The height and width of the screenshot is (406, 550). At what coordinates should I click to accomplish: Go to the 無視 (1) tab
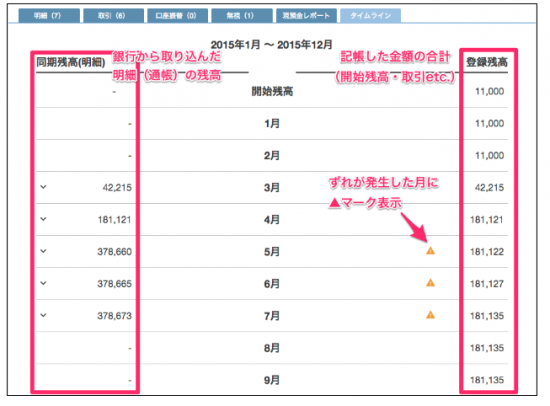click(x=242, y=16)
